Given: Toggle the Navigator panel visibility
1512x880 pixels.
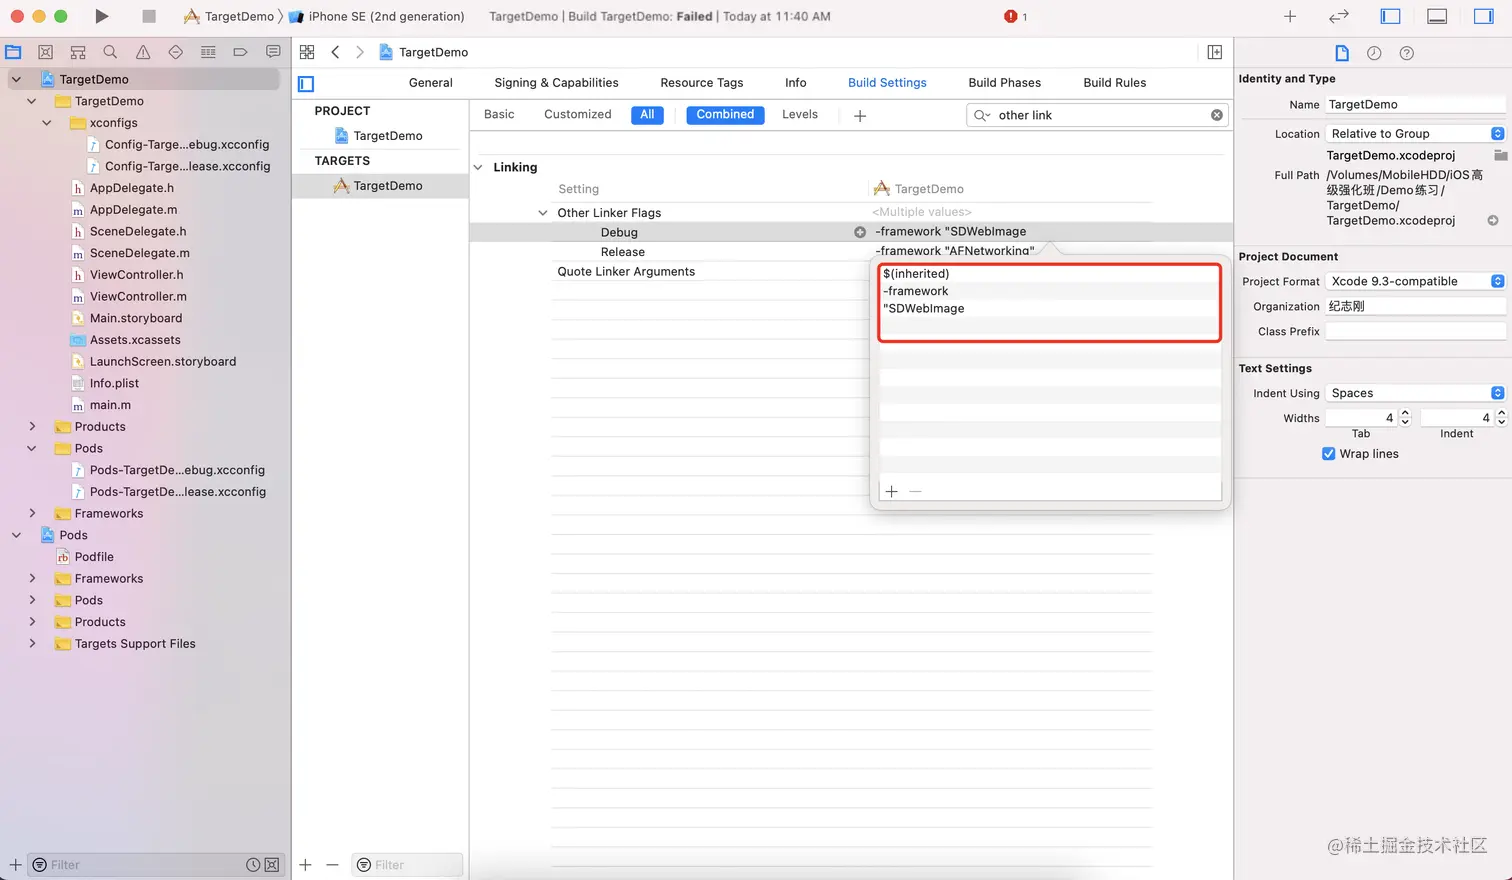Looking at the screenshot, I should click(1390, 16).
